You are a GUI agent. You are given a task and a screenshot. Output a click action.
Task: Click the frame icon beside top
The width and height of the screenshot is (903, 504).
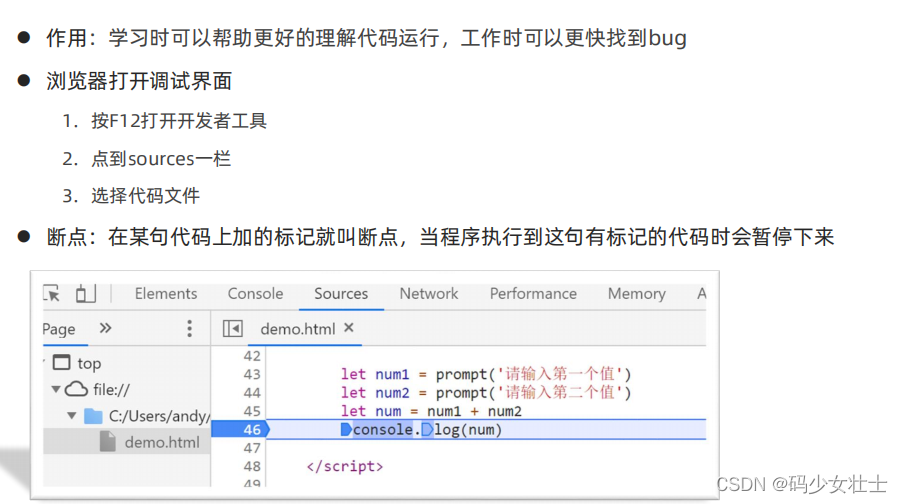click(62, 362)
